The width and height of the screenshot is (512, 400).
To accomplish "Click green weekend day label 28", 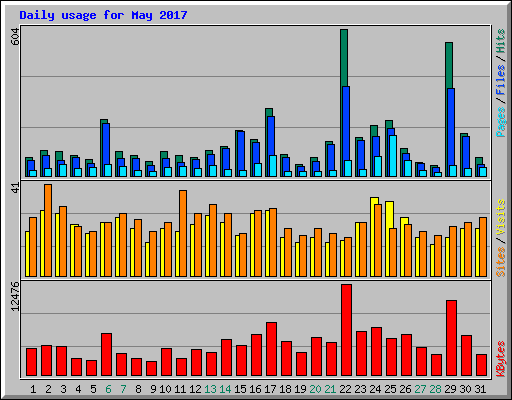I will [x=435, y=389].
